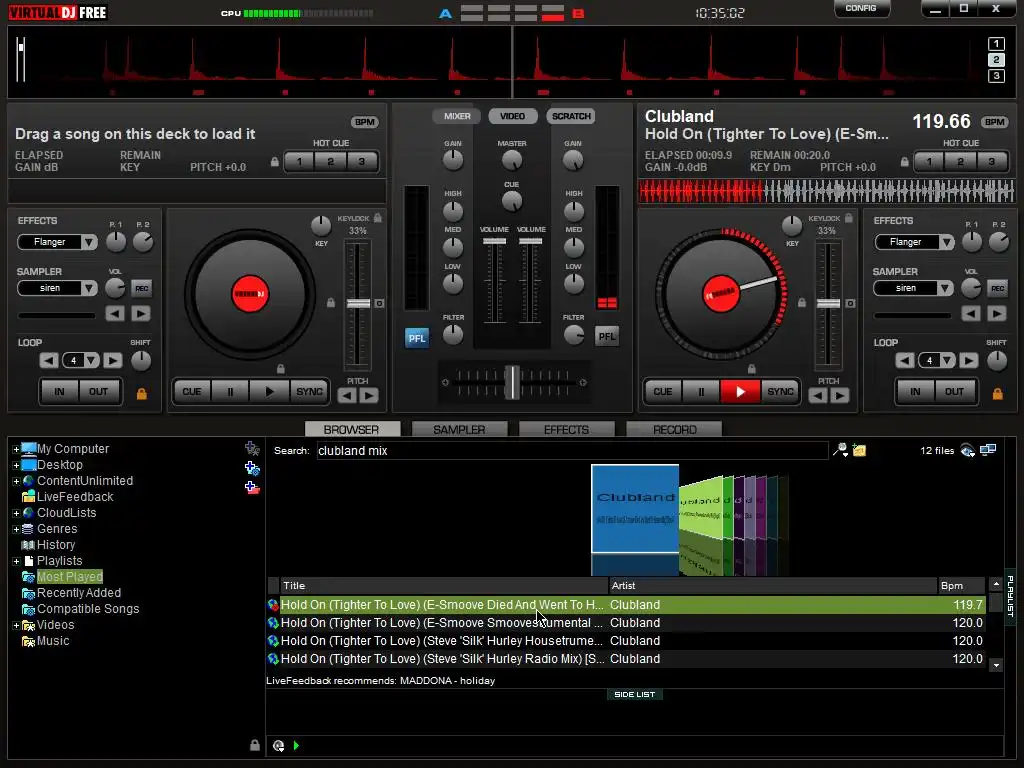Click left deck play button
The width and height of the screenshot is (1024, 768).
269,392
